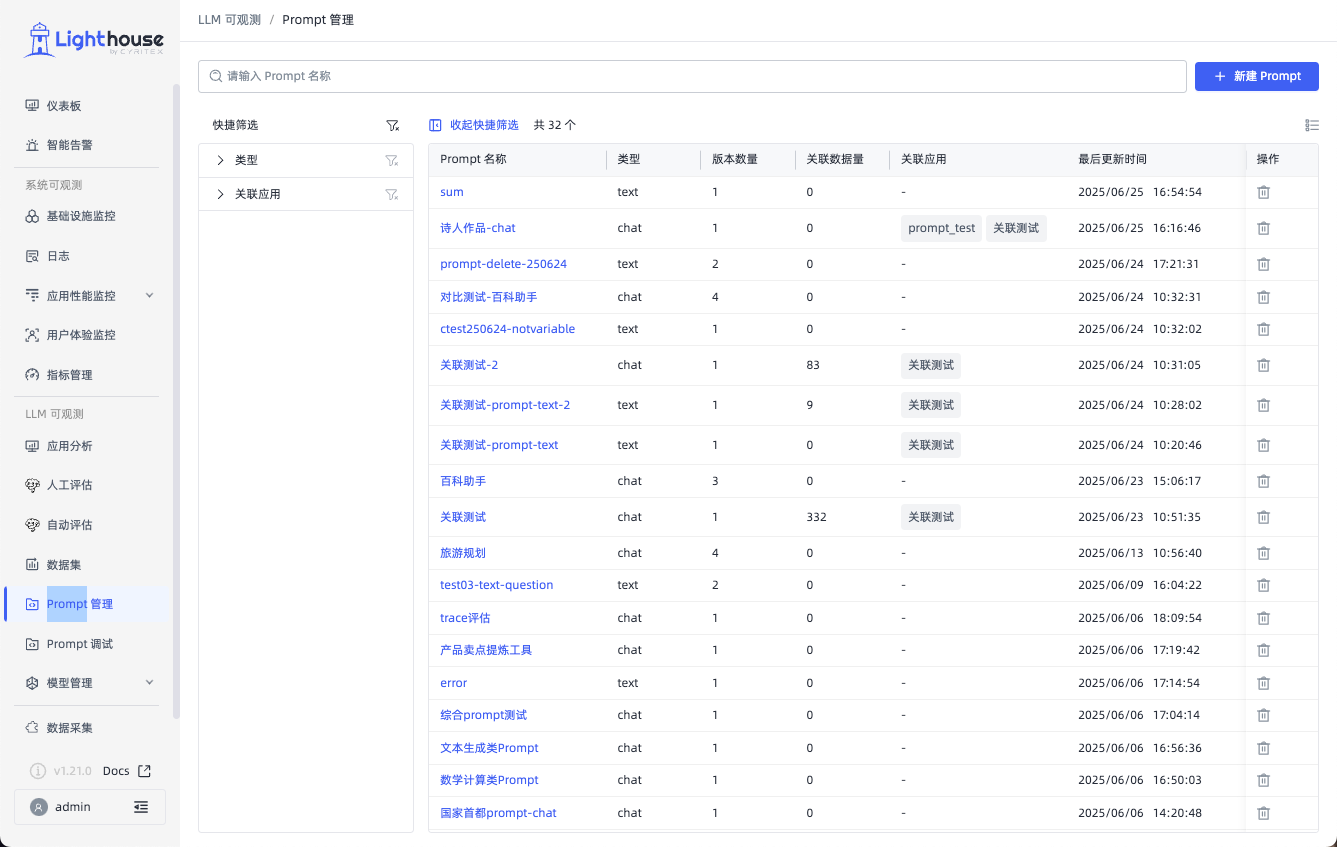1337x847 pixels.
Task: Go to 数据集 in sidebar
Action: (64, 565)
